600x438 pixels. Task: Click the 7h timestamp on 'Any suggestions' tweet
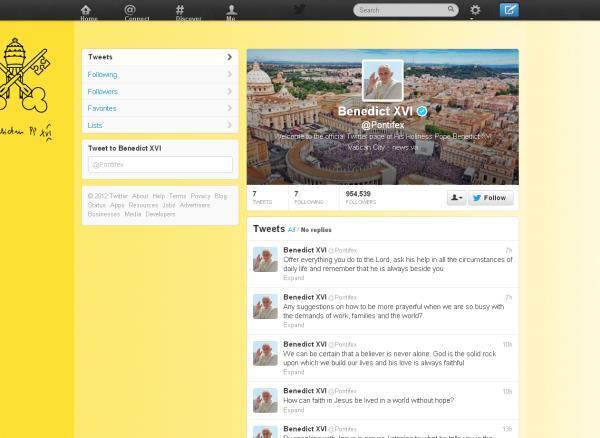(509, 298)
